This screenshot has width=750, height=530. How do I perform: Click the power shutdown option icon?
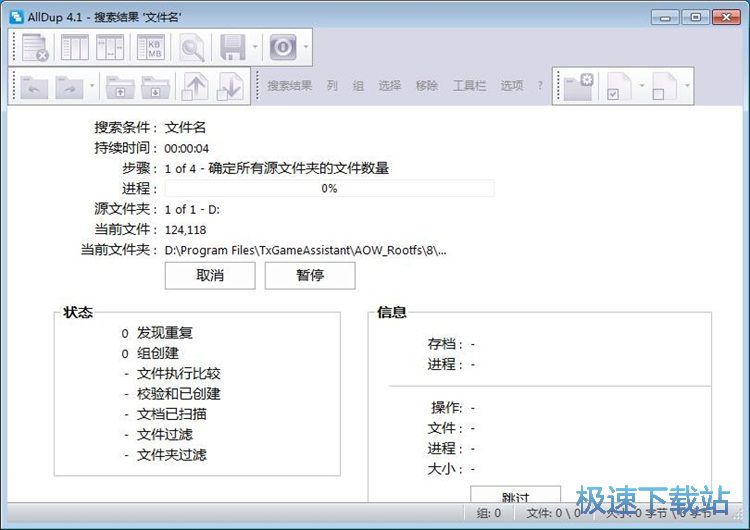point(283,47)
